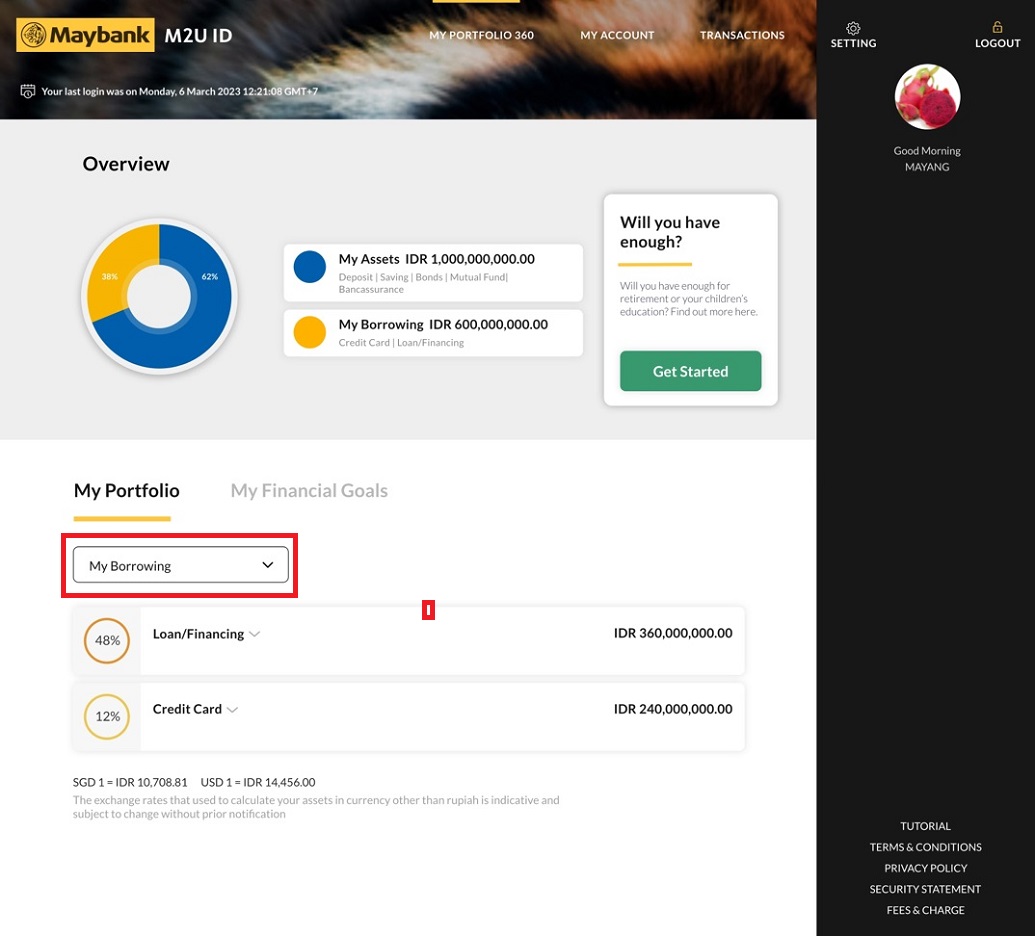This screenshot has height=936, width=1035.
Task: Open the My Borrowing dropdown
Action: [181, 565]
